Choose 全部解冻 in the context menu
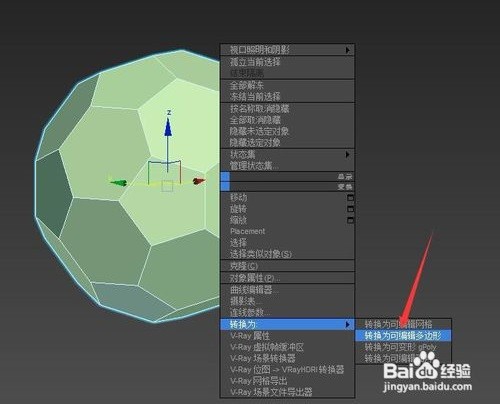The image size is (500, 404). (x=287, y=85)
